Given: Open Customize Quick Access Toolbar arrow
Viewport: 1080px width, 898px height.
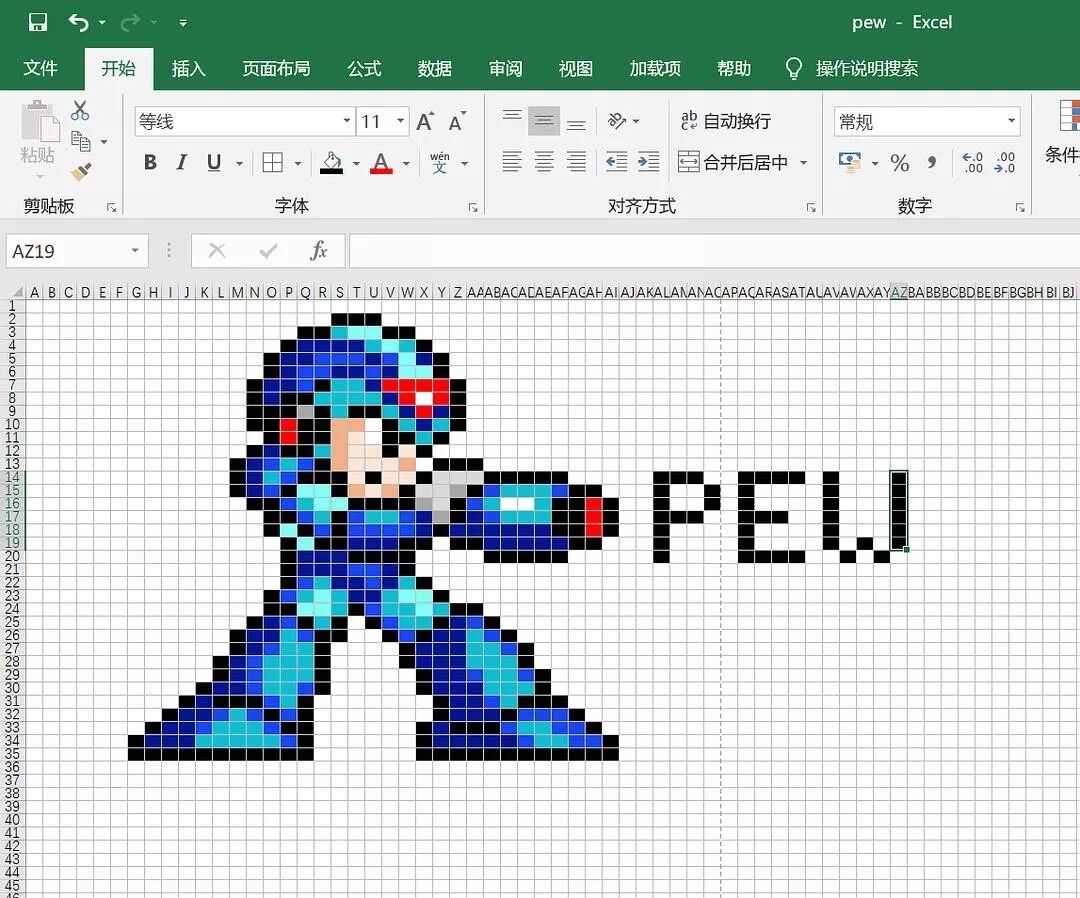Looking at the screenshot, I should coord(183,23).
